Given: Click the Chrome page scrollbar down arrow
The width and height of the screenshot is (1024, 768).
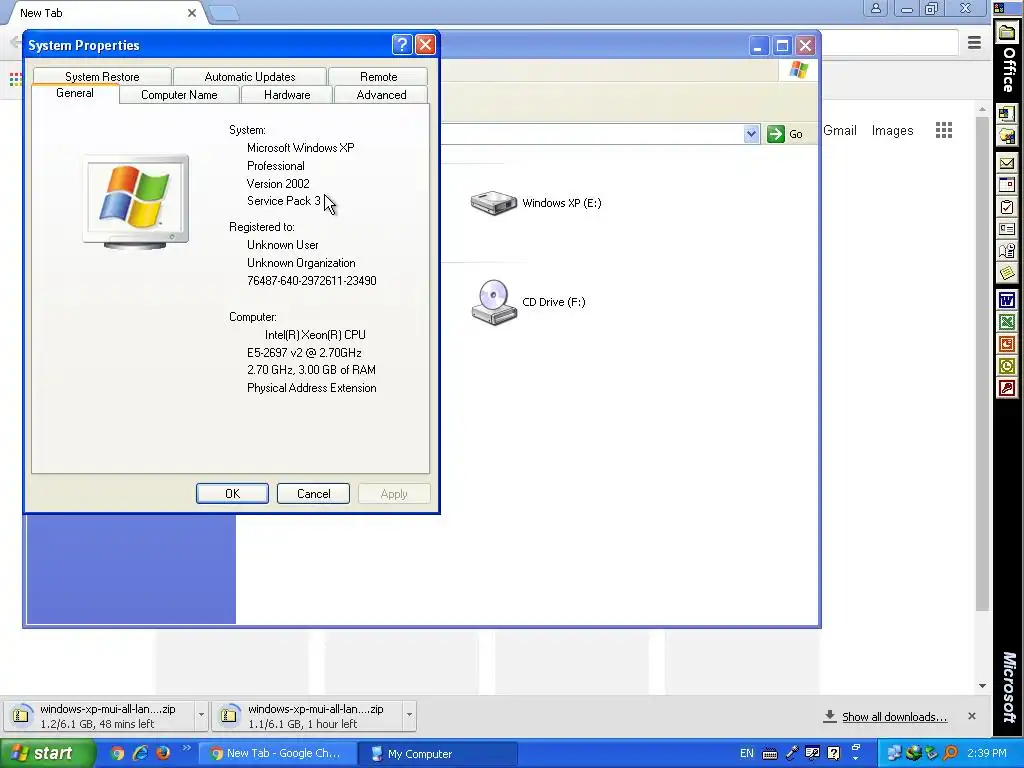Looking at the screenshot, I should click(982, 686).
